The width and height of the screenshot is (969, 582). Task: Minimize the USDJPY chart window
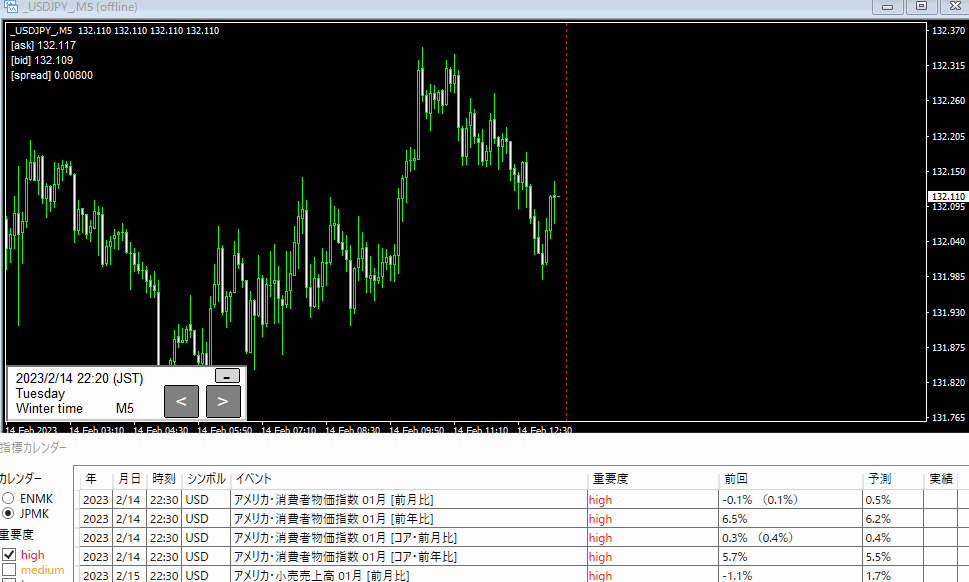(887, 7)
